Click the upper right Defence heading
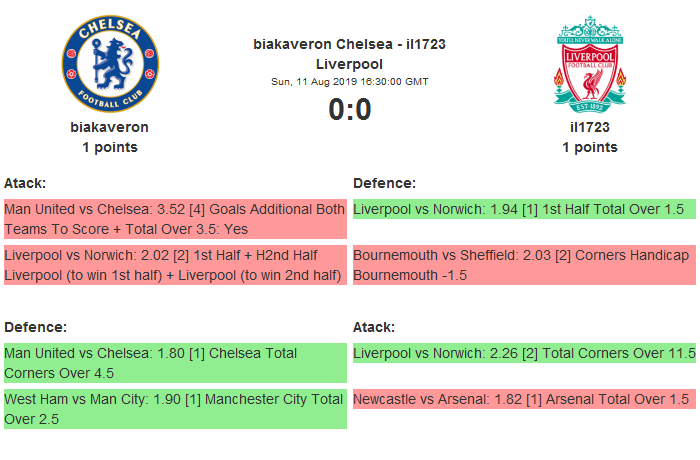The width and height of the screenshot is (700, 460). click(384, 183)
